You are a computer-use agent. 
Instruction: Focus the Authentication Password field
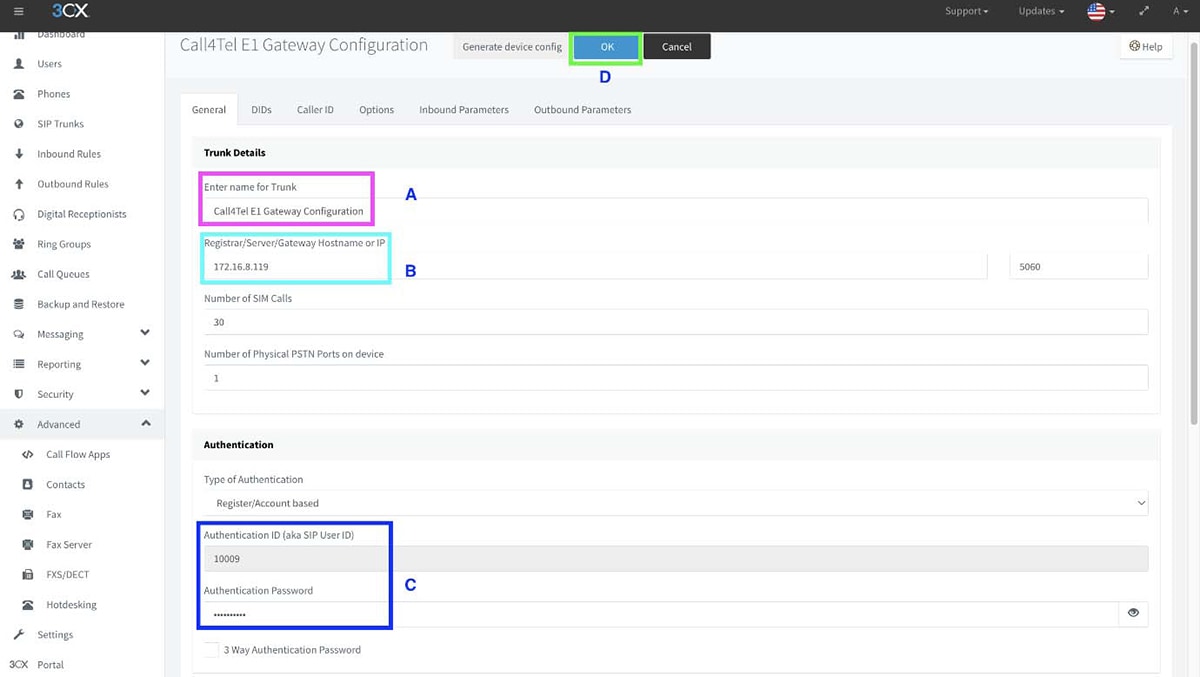tap(661, 614)
